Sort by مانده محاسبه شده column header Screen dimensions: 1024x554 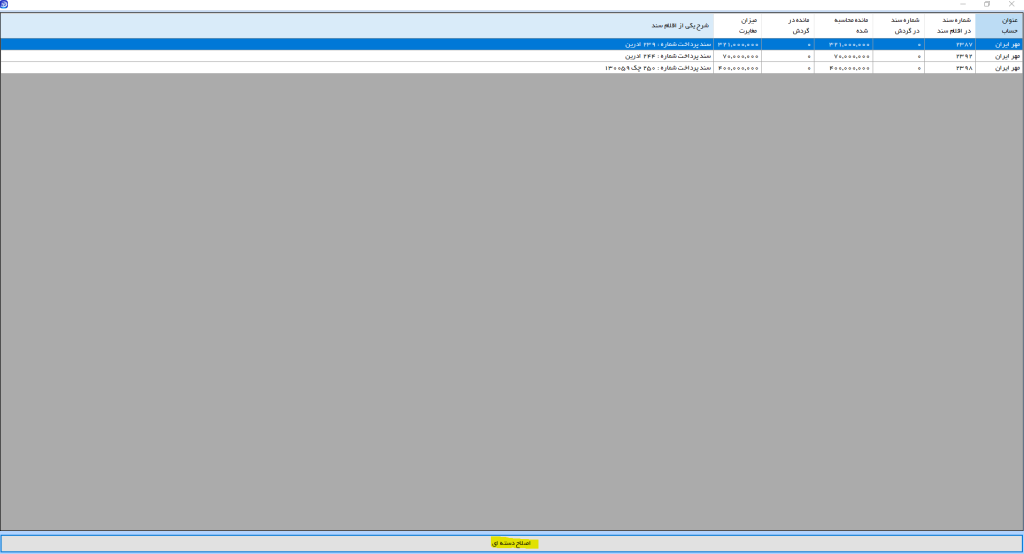(843, 25)
